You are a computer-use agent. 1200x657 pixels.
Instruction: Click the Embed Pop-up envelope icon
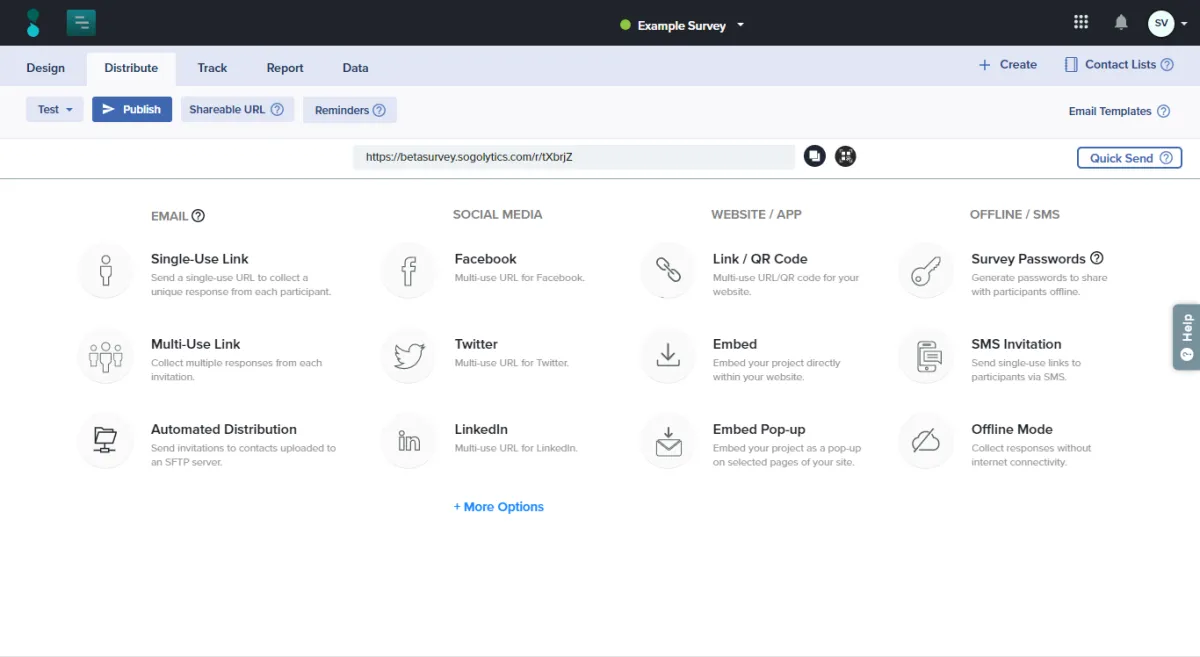point(667,441)
